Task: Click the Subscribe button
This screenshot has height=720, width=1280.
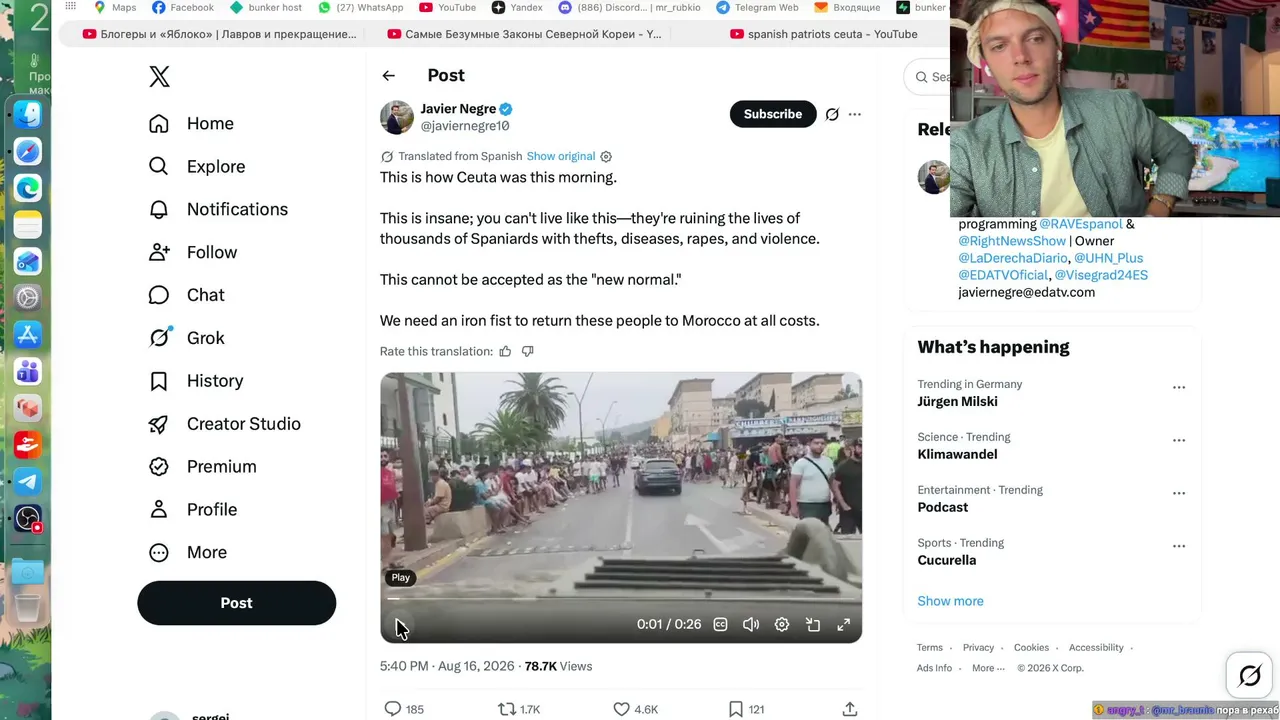Action: click(773, 114)
